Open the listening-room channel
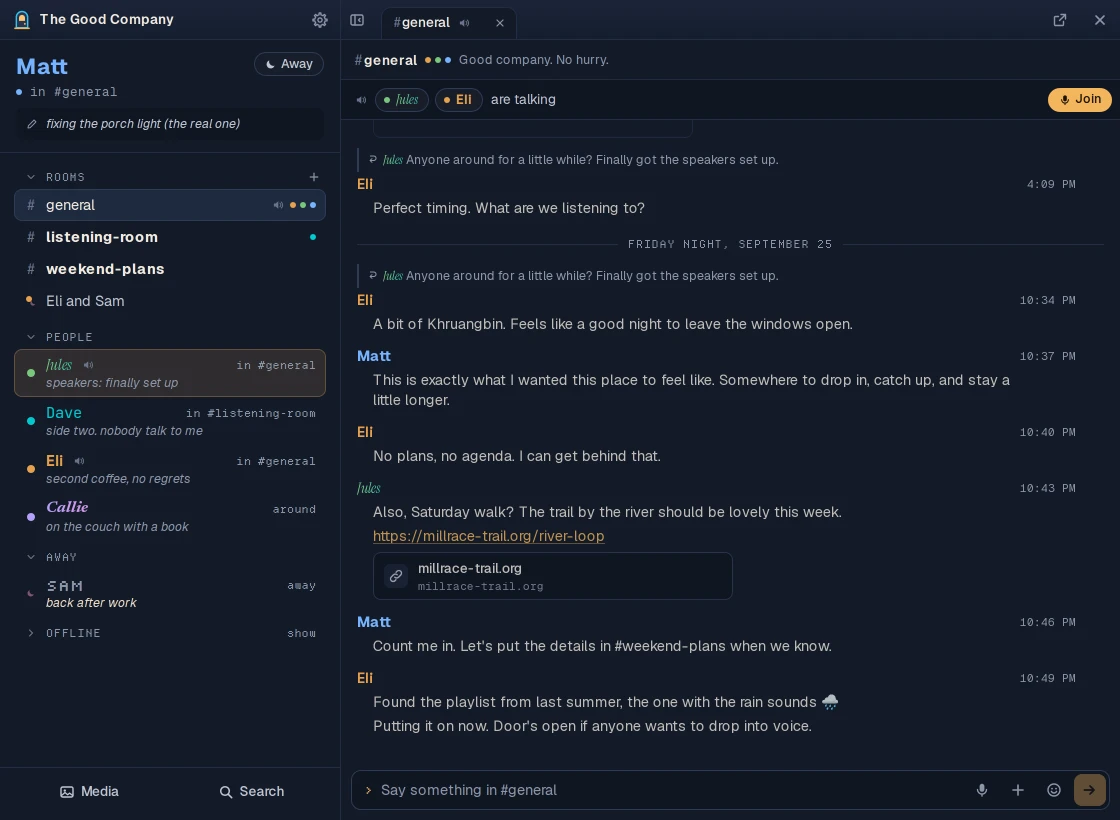 [x=170, y=237]
